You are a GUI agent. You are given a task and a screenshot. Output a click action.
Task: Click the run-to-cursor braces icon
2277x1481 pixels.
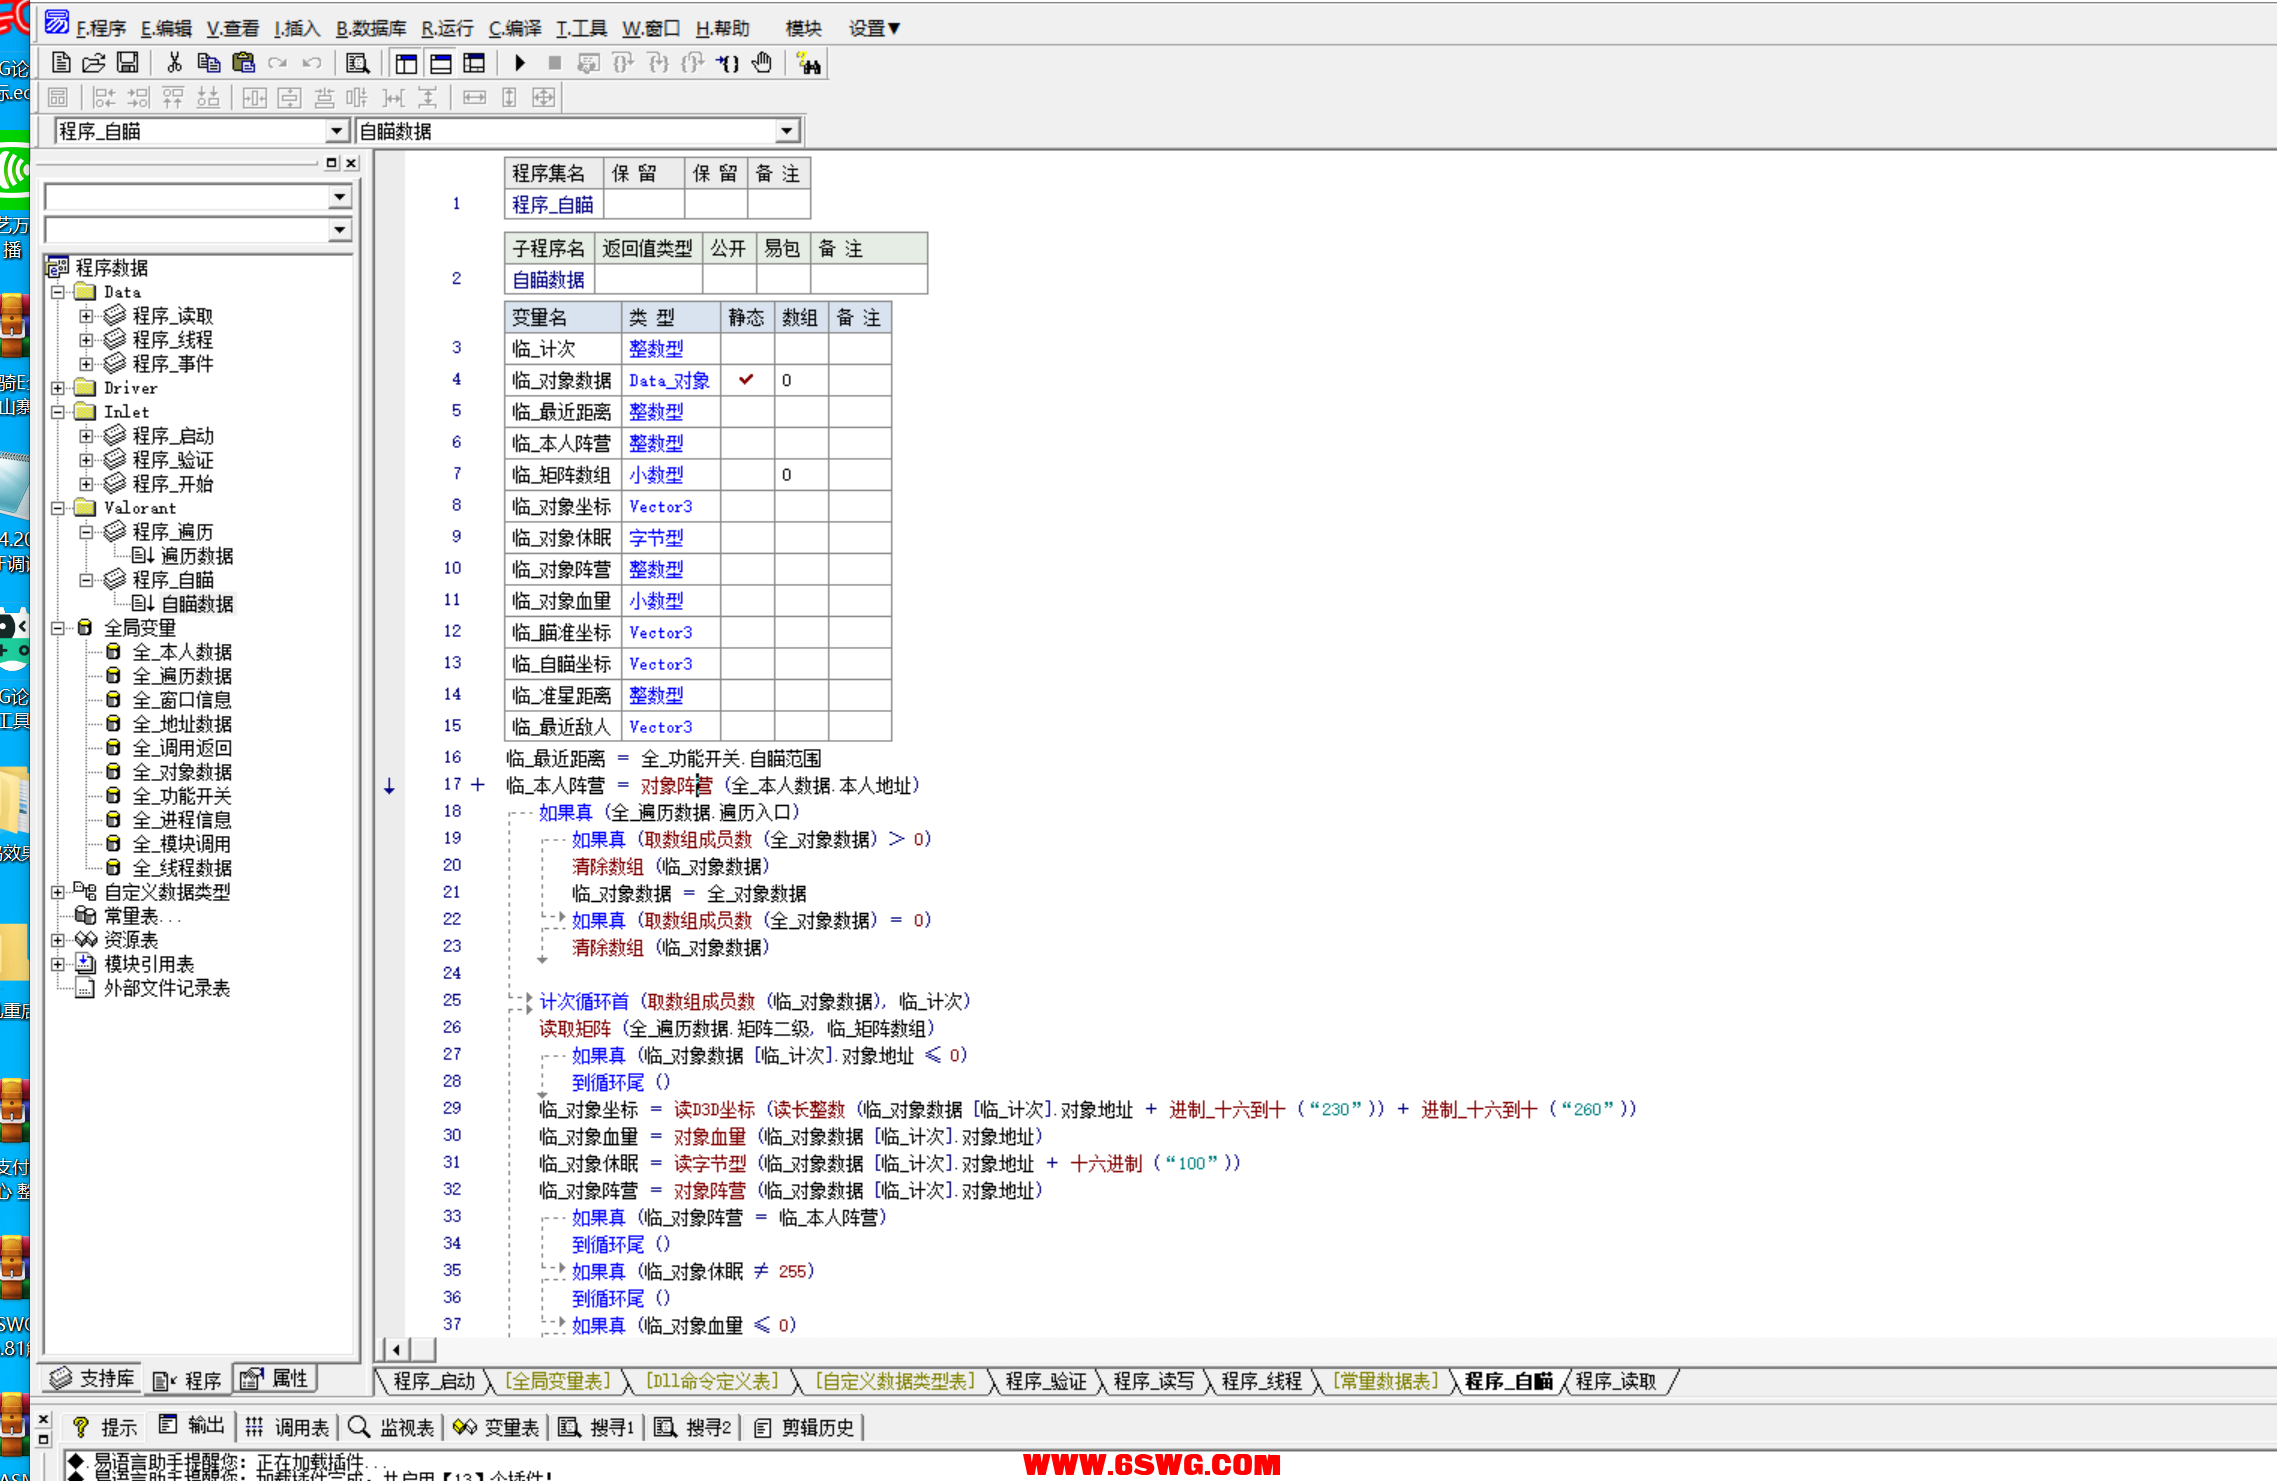pos(728,63)
